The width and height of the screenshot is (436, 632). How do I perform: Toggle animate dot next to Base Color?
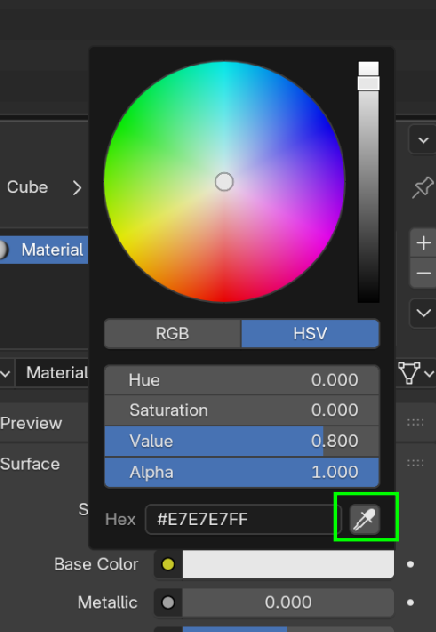(x=410, y=564)
